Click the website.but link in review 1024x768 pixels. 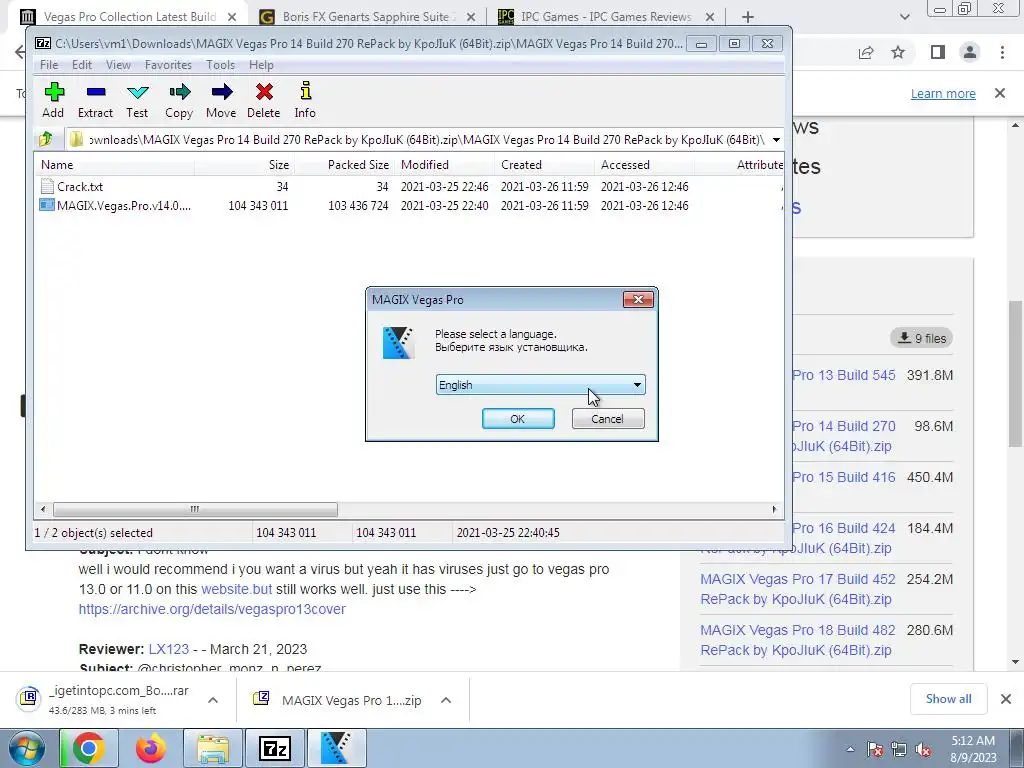pos(236,588)
